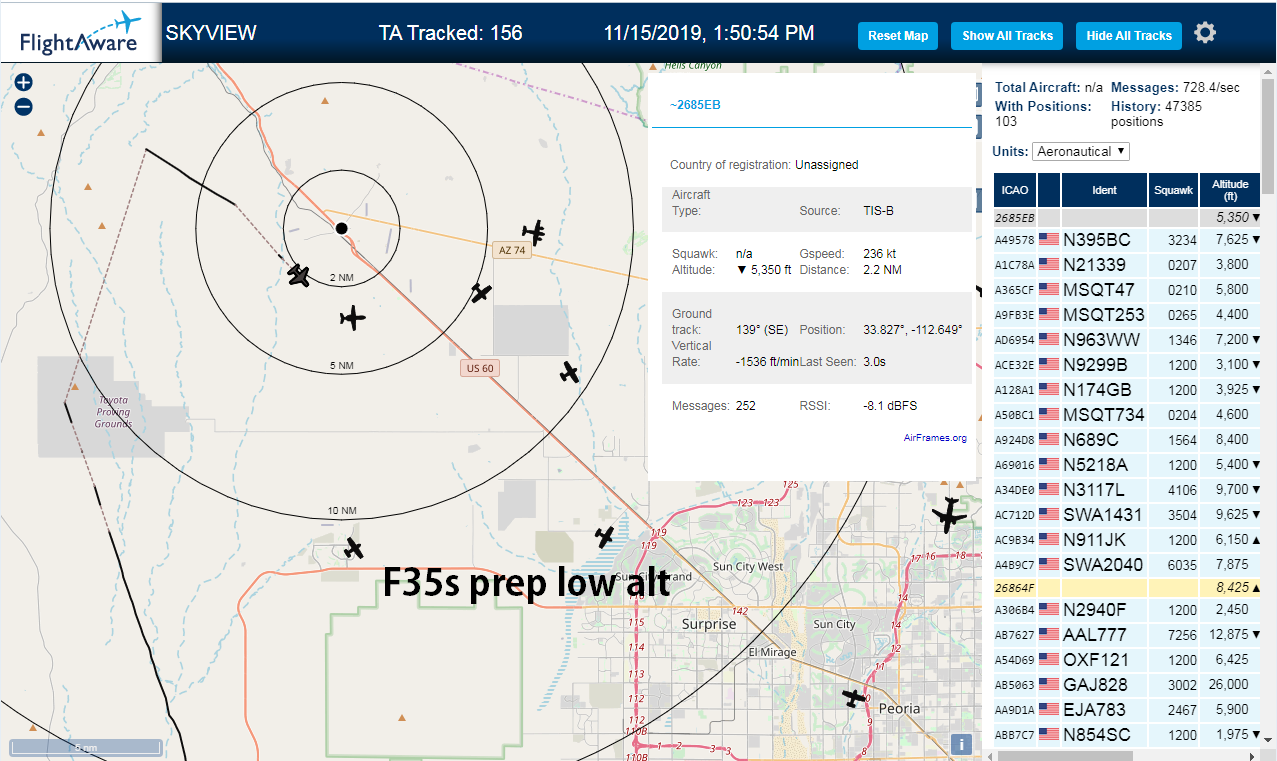
Task: Zoom in the map with plus button
Action: 24,83
